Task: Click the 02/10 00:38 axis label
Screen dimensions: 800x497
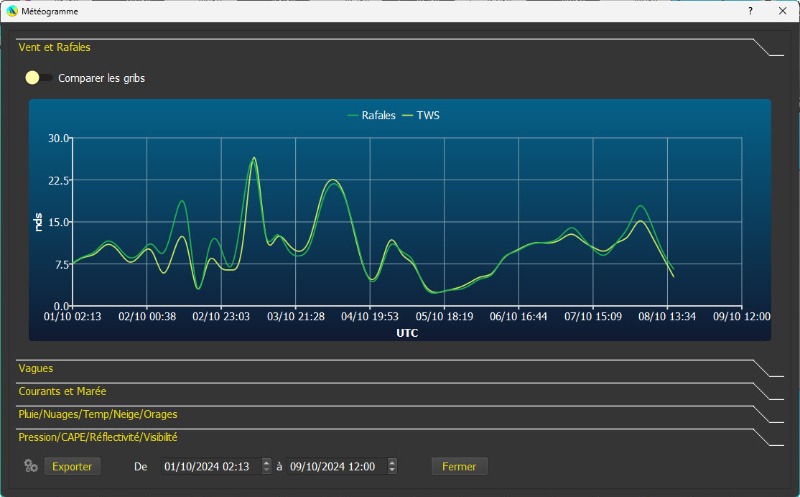Action: click(x=147, y=316)
